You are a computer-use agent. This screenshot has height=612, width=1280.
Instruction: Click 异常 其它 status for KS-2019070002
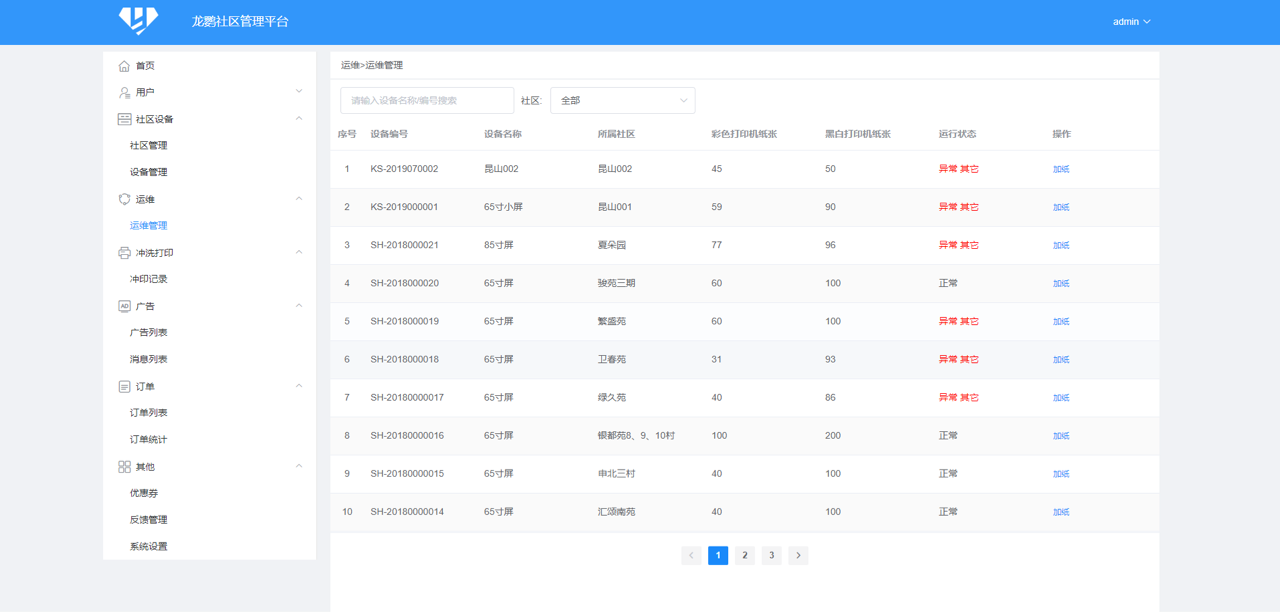(x=959, y=169)
